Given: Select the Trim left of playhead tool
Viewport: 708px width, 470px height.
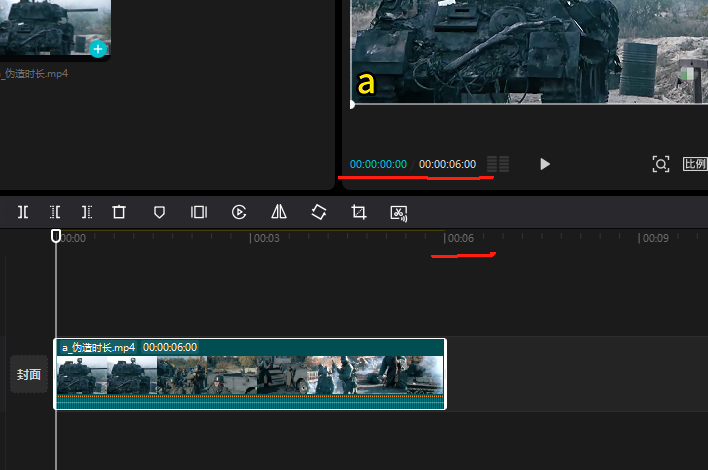Looking at the screenshot, I should click(x=55, y=212).
